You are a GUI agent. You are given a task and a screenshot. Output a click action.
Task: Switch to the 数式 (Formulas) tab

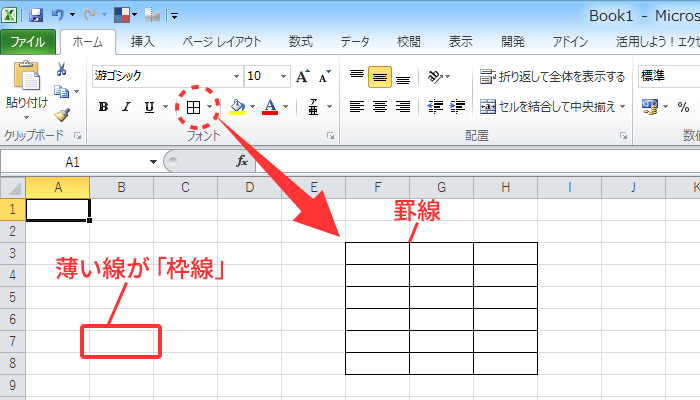click(300, 42)
